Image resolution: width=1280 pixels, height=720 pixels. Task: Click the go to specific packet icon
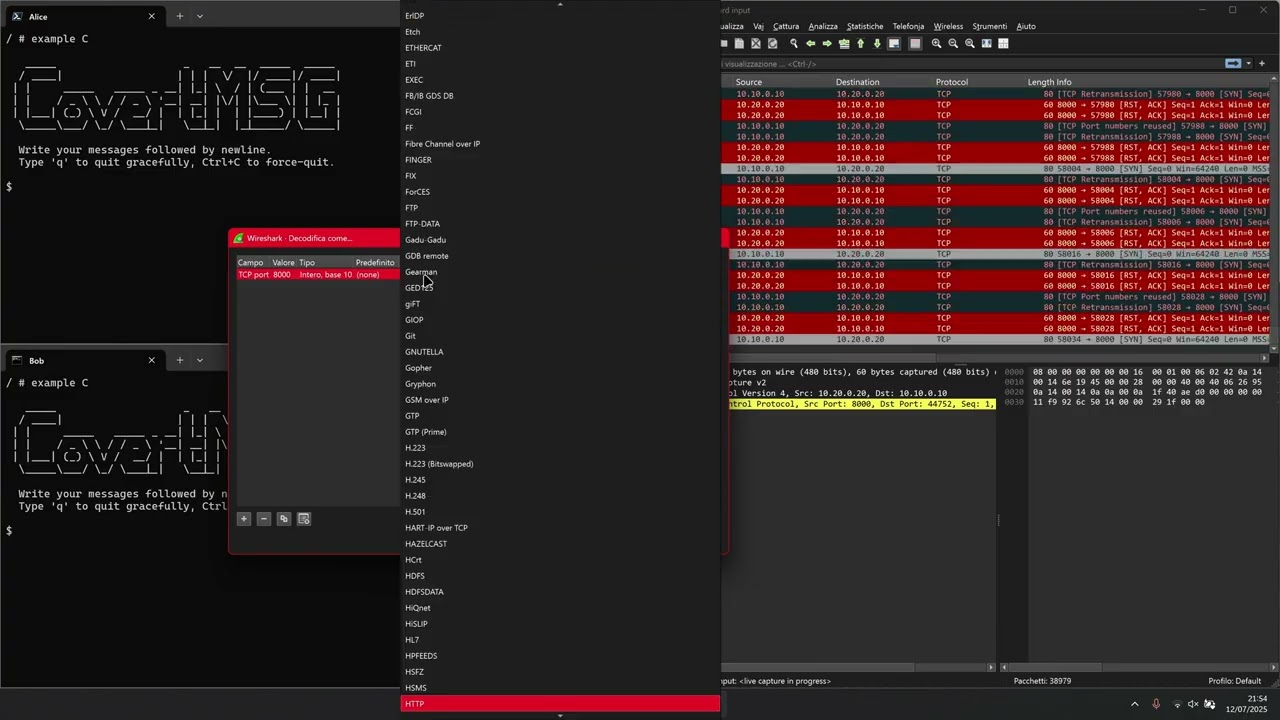pos(844,44)
